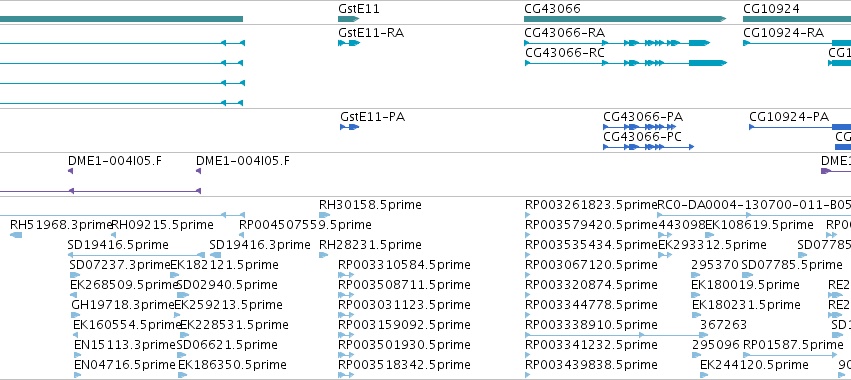This screenshot has width=851, height=380.
Task: Select the GstE11 gene bar
Action: click(x=348, y=19)
